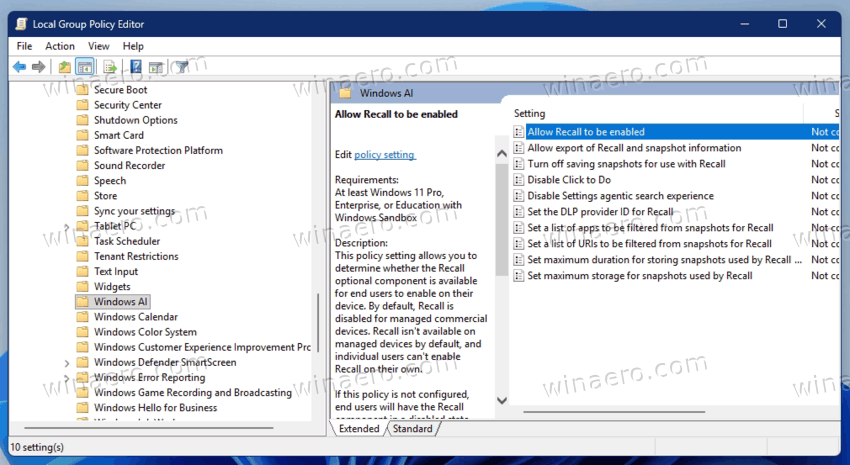Switch to the Standard tab

click(x=413, y=429)
